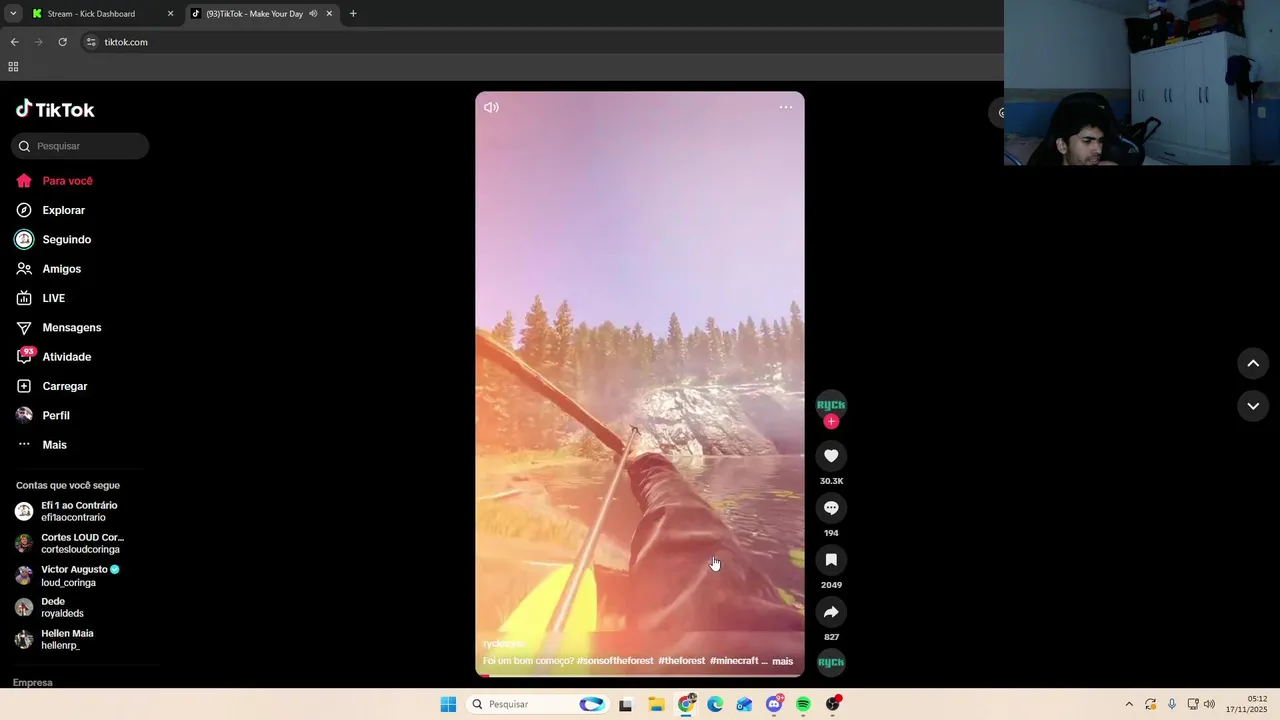
Task: Open the sound disc icon below share
Action: 831,662
